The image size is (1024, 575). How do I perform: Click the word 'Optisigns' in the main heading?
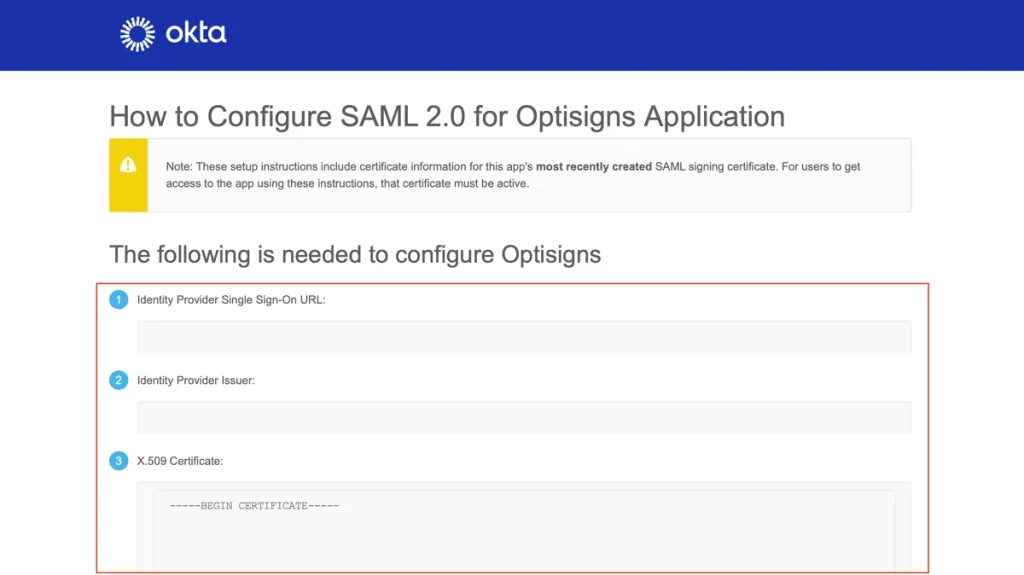[x=577, y=117]
